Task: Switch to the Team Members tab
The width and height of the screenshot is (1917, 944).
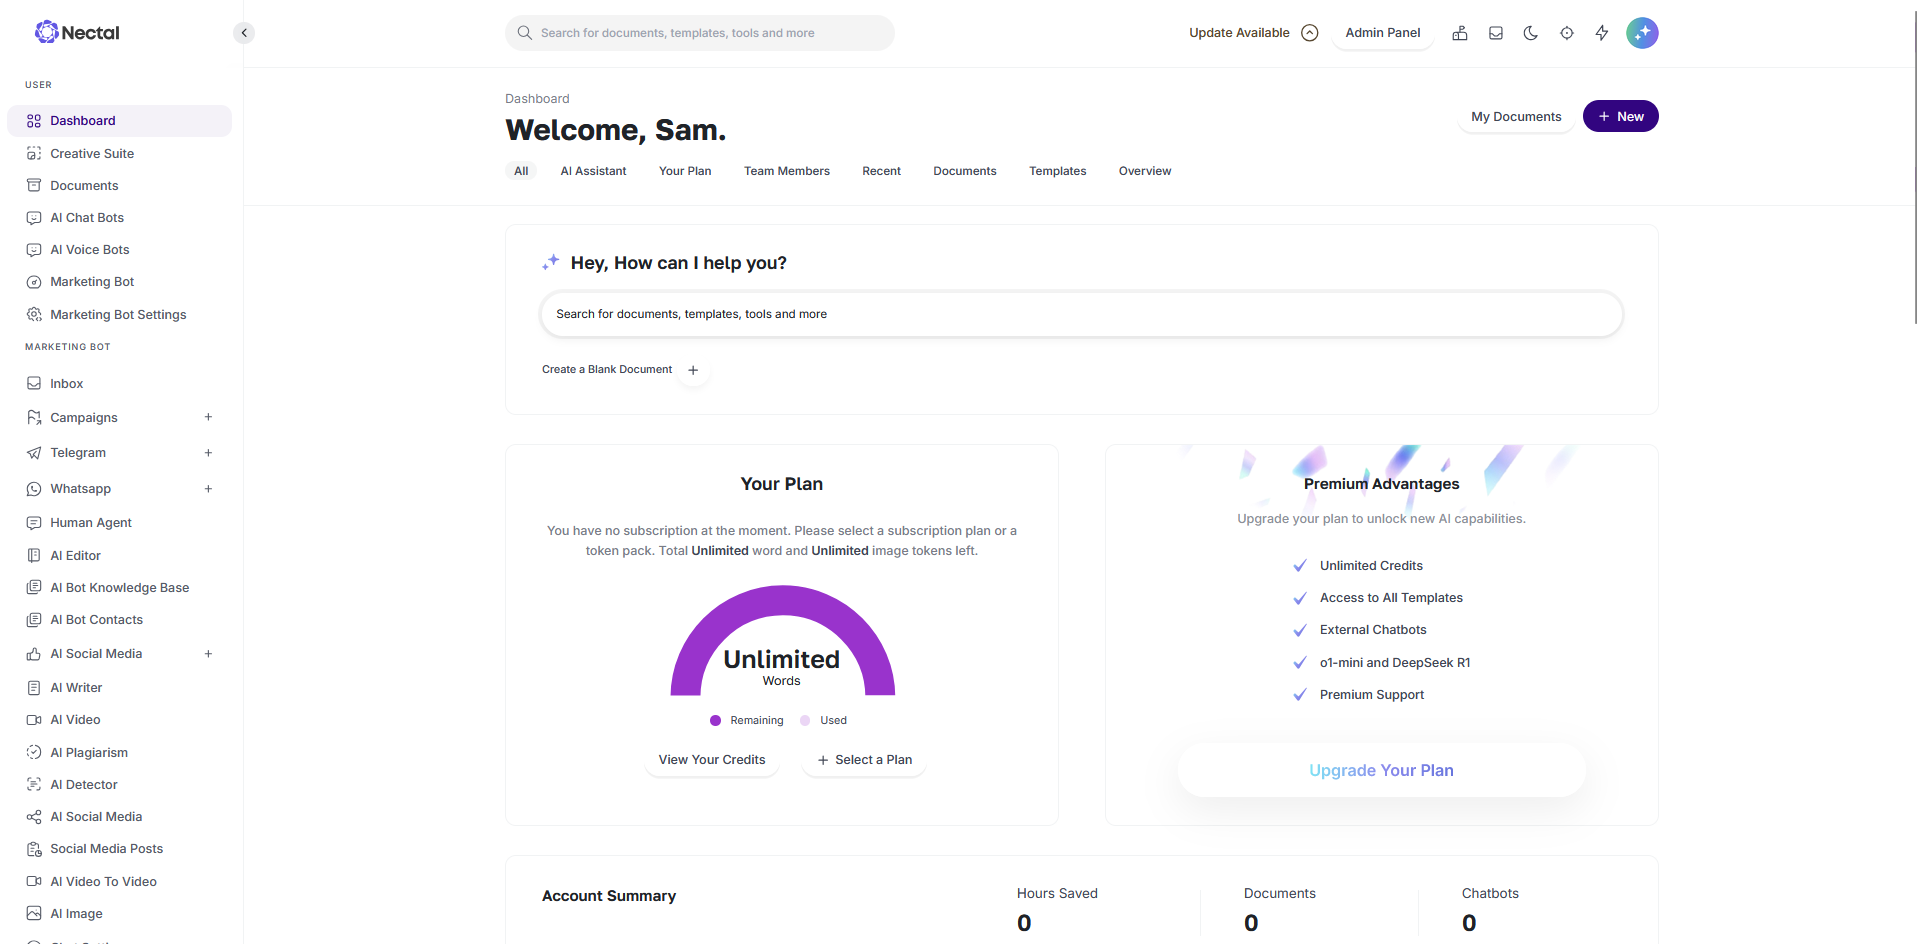Action: click(786, 171)
